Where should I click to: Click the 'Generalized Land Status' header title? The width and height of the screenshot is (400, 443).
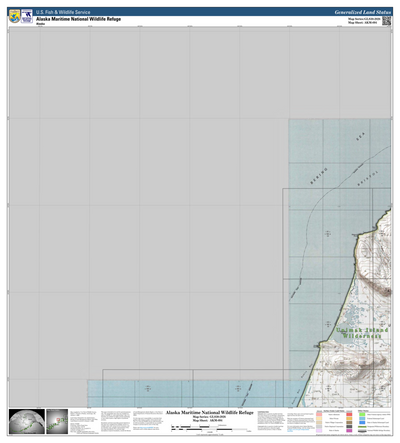tap(362, 12)
